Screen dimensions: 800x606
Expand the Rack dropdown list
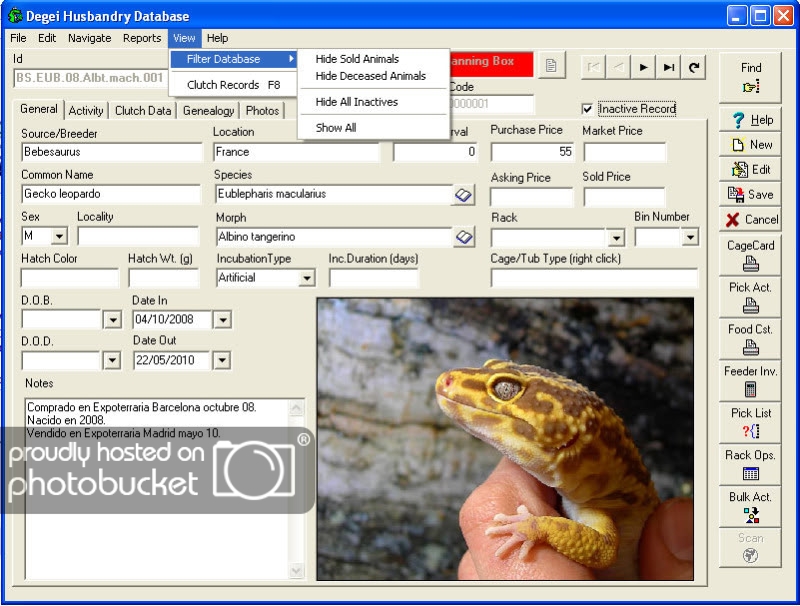point(615,237)
